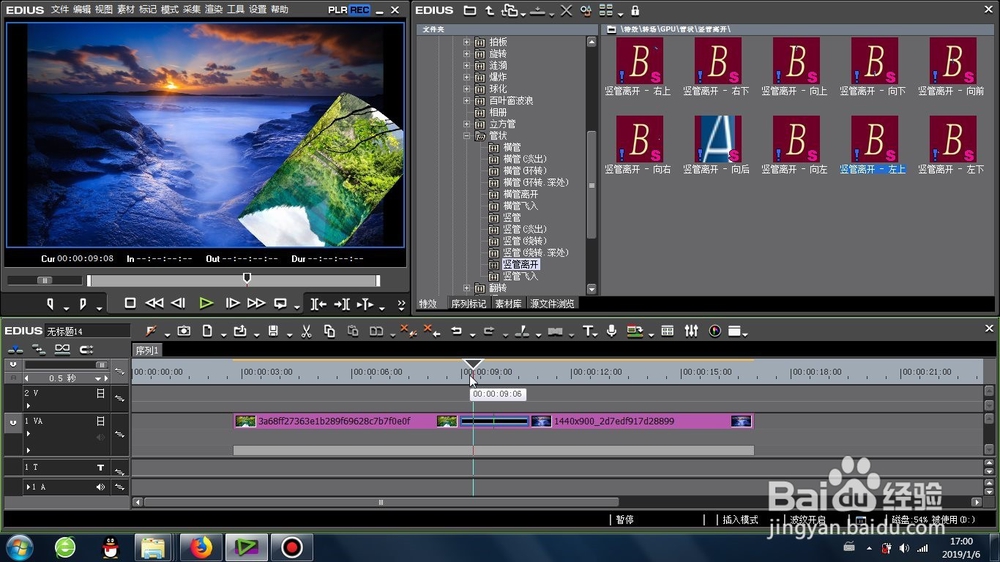The image size is (1000, 562).
Task: Expand the 立方管 folder in effects tree
Action: (x=467, y=124)
